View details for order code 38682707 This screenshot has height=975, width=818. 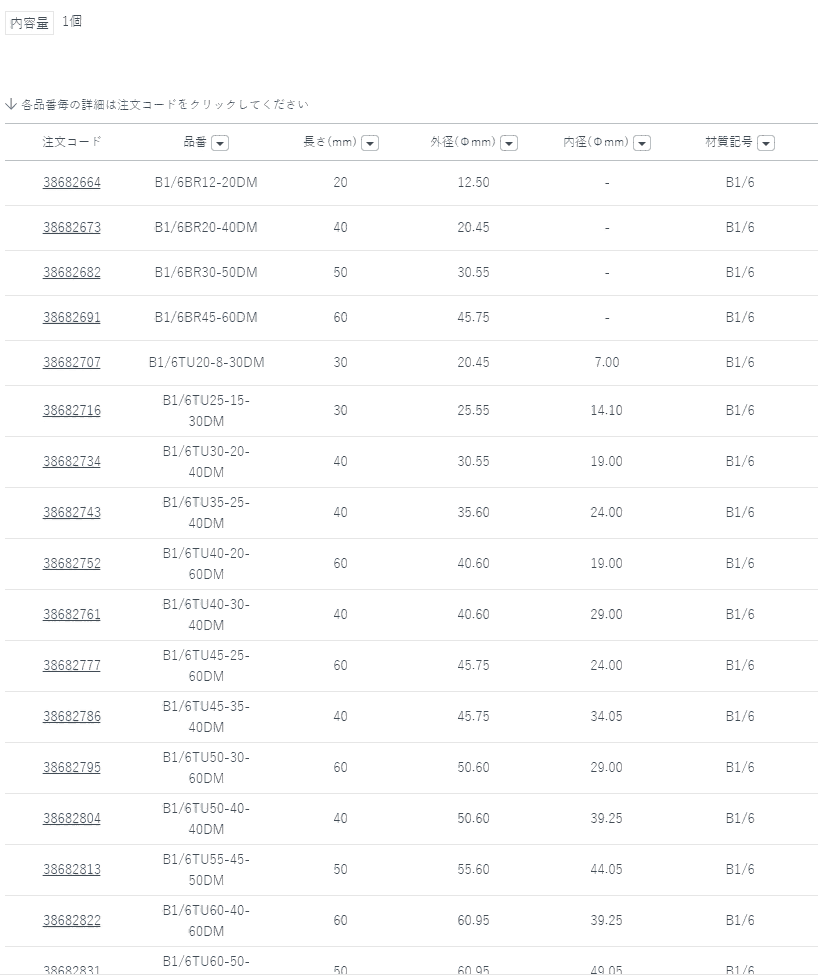pyautogui.click(x=72, y=362)
